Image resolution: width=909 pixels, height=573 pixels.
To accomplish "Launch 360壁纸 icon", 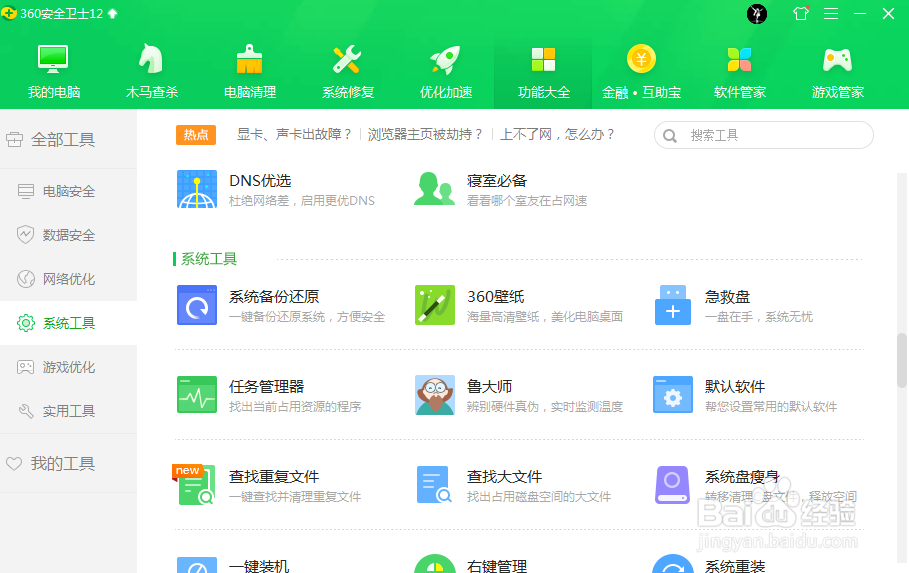I will pyautogui.click(x=435, y=305).
